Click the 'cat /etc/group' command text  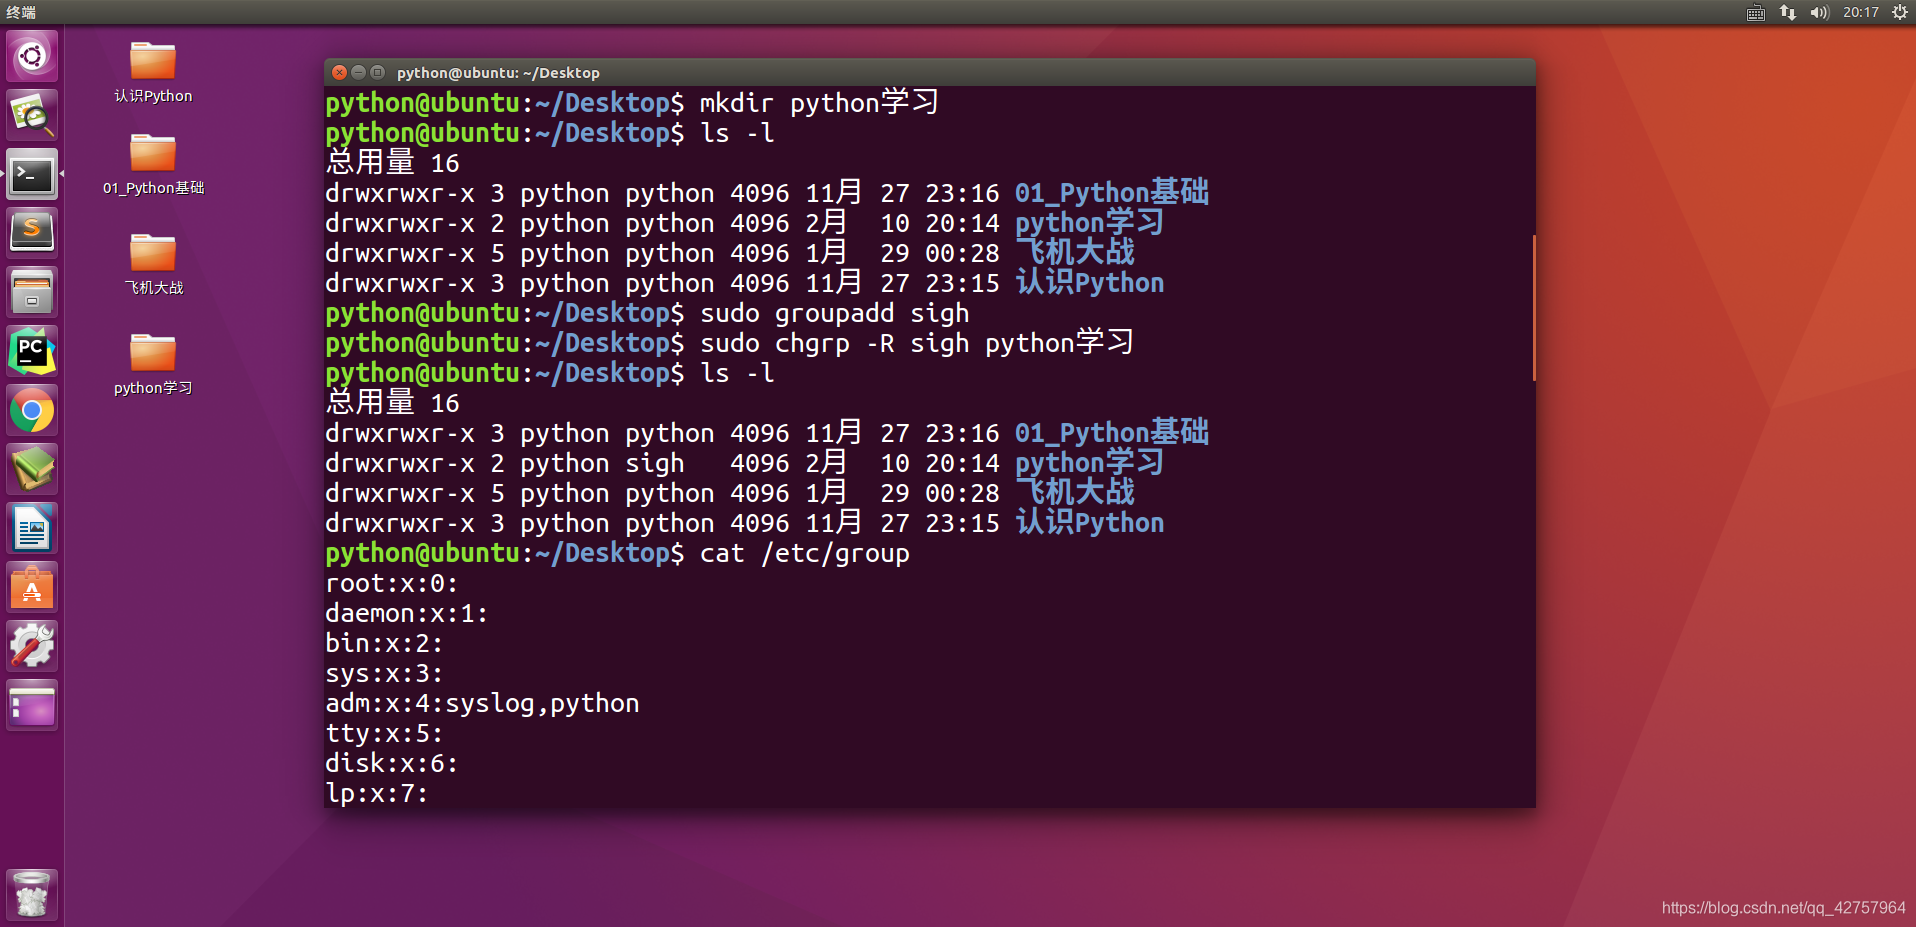pyautogui.click(x=805, y=553)
